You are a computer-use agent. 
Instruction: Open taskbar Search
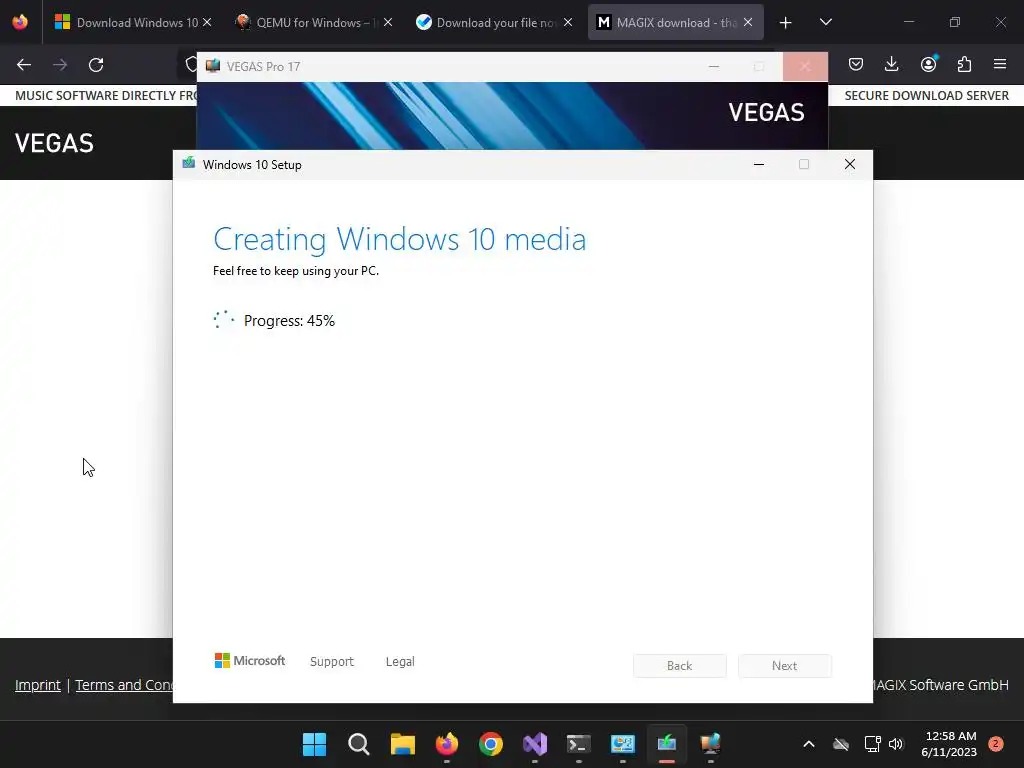point(359,744)
